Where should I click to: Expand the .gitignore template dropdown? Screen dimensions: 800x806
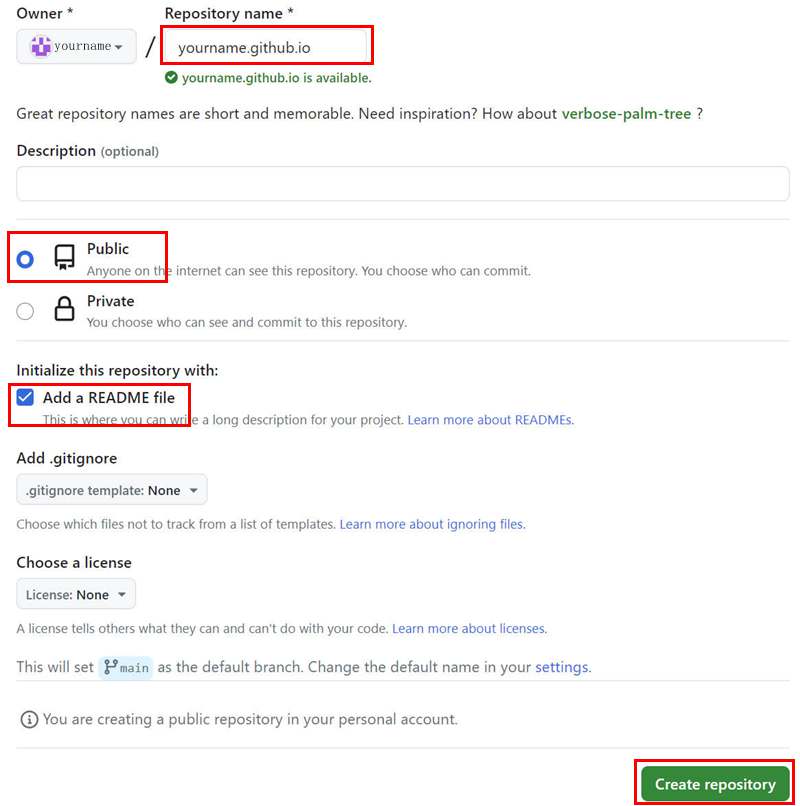pyautogui.click(x=112, y=490)
